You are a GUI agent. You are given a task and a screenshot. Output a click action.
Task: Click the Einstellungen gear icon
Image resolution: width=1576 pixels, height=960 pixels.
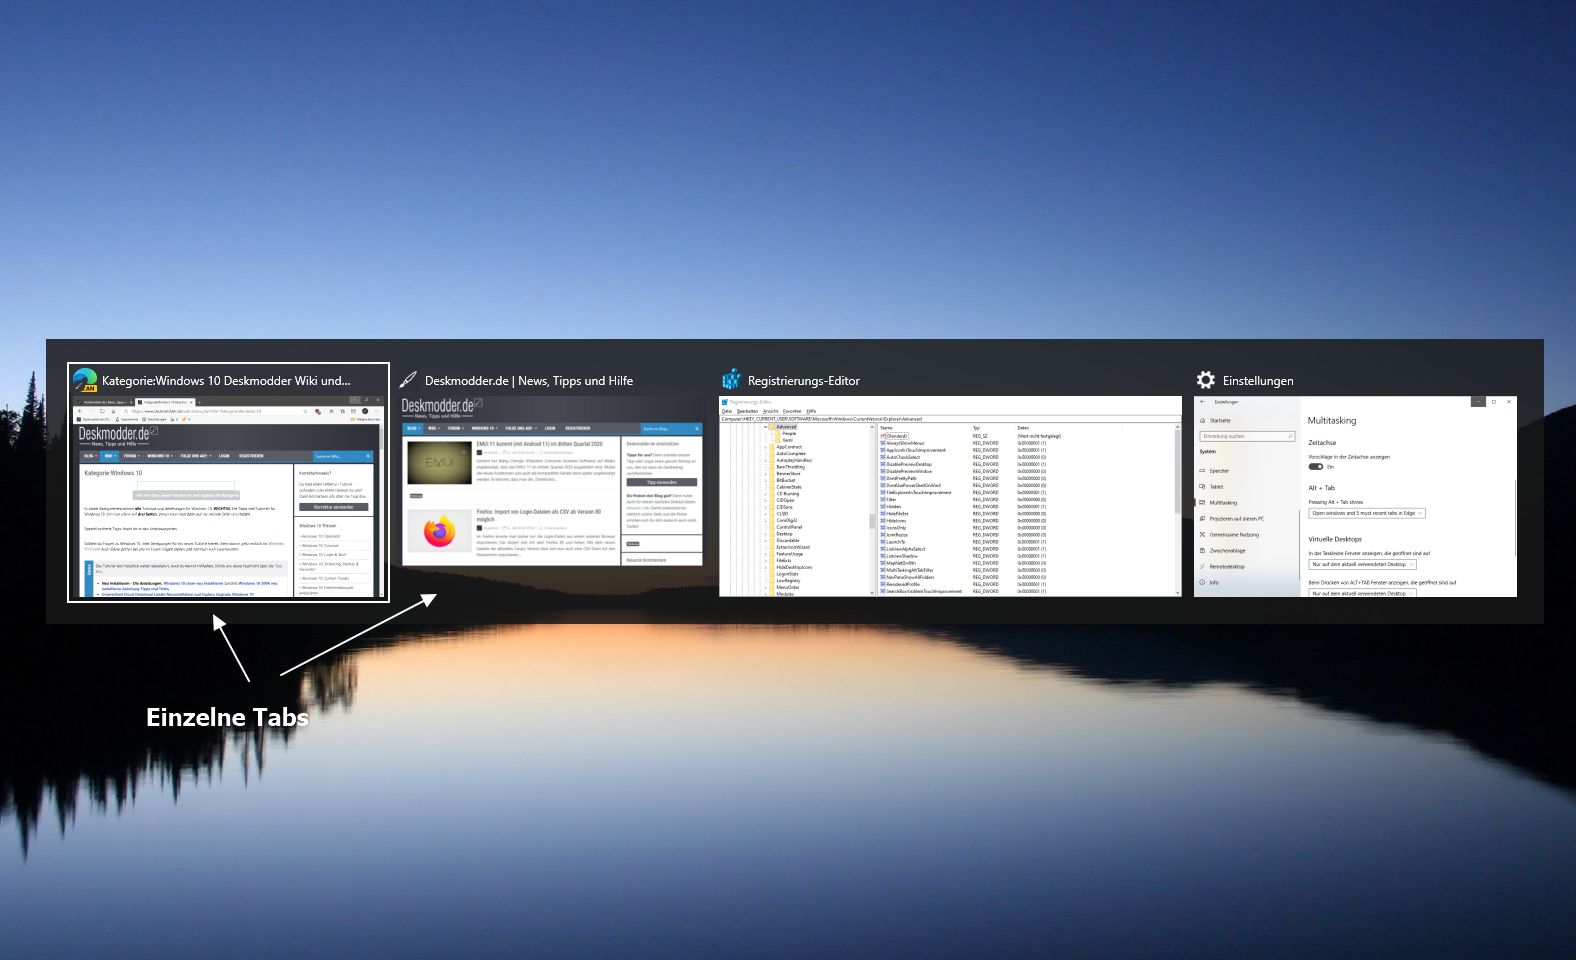(1206, 380)
